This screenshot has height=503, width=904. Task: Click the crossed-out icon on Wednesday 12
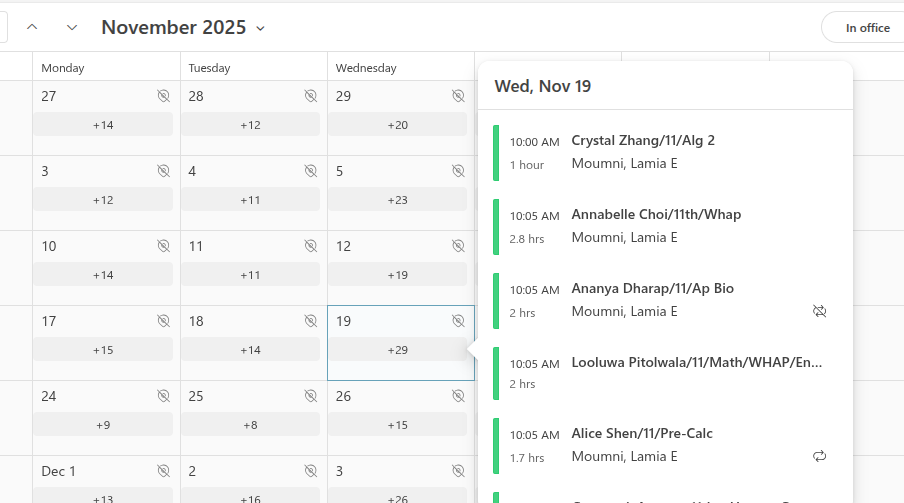point(458,246)
